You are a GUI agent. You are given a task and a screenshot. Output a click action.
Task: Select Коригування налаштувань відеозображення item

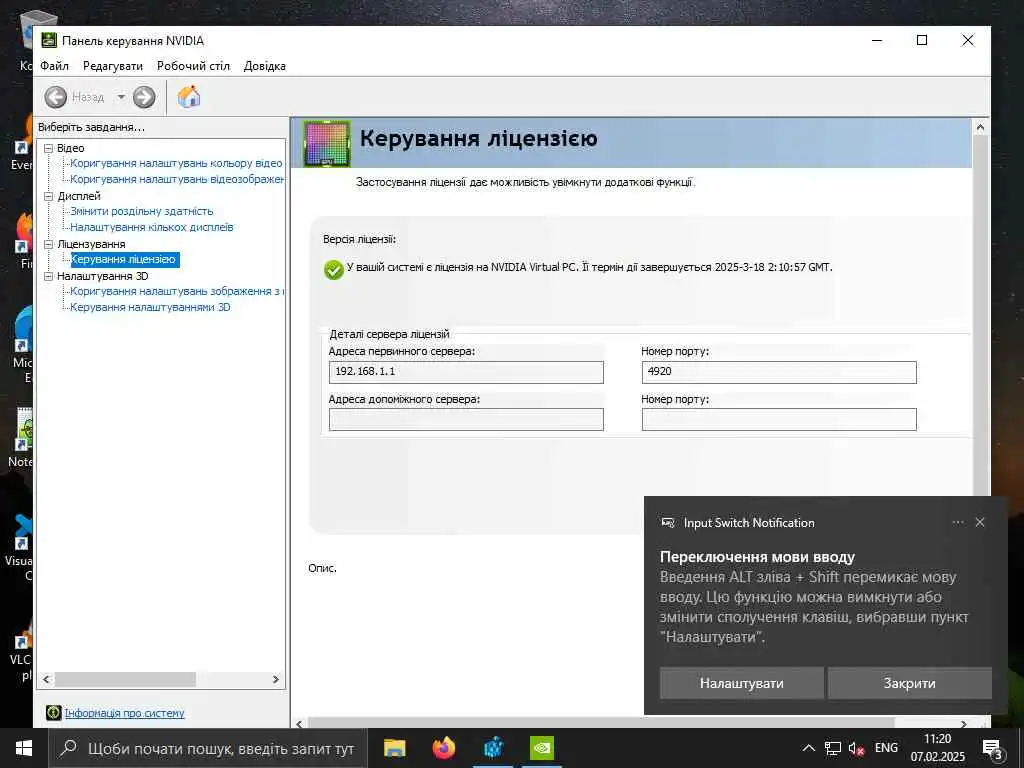177,179
